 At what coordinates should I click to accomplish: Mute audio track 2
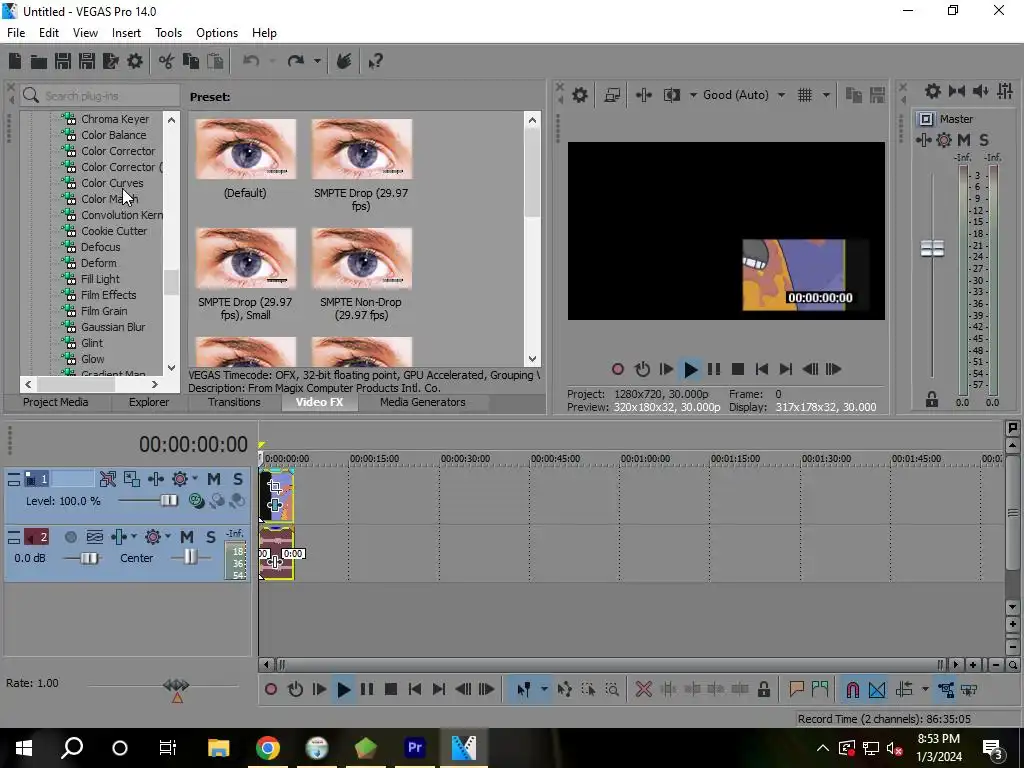[x=187, y=537]
